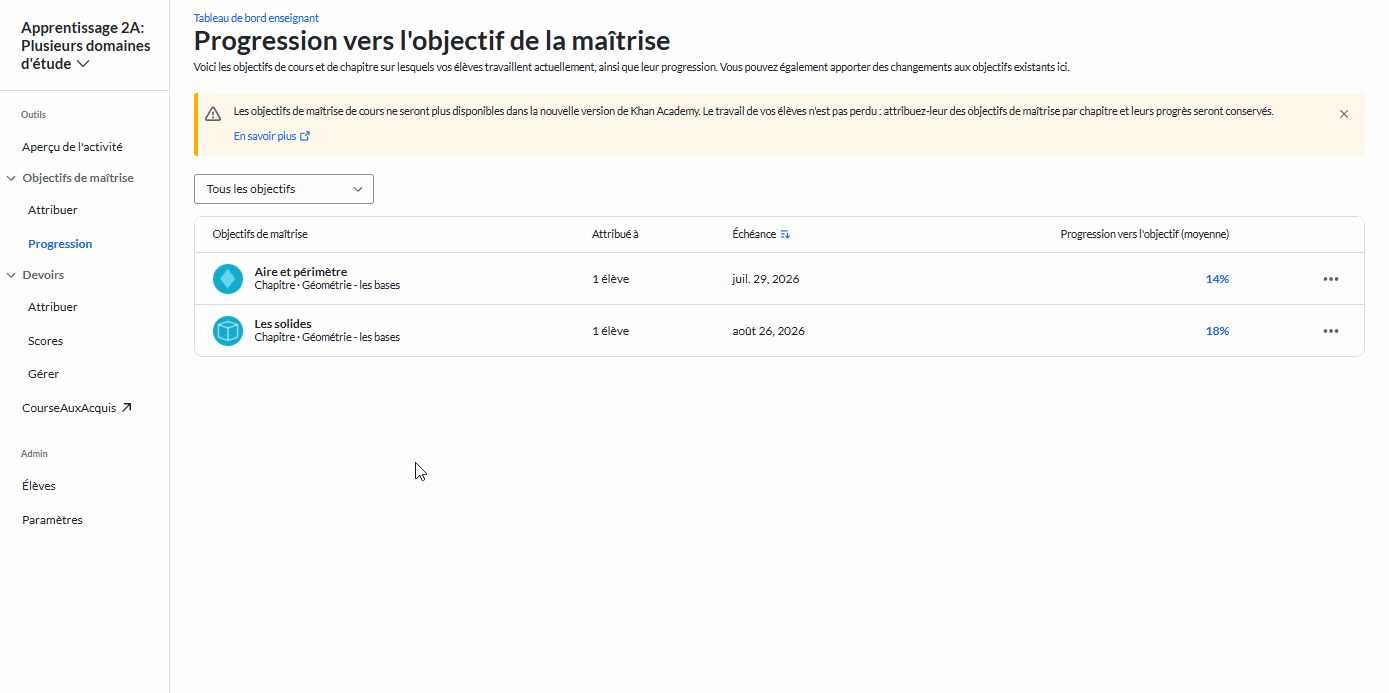
Task: Click the subtitle under Les solides
Action: point(327,338)
